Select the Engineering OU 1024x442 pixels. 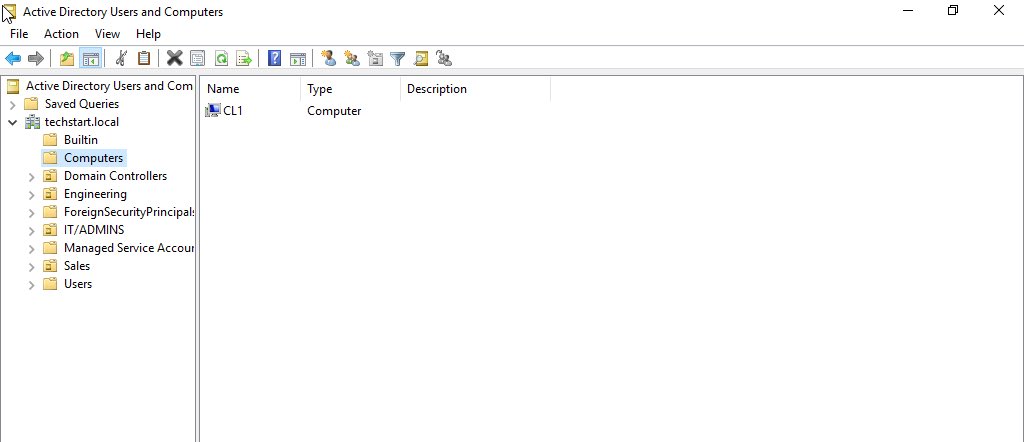click(95, 194)
